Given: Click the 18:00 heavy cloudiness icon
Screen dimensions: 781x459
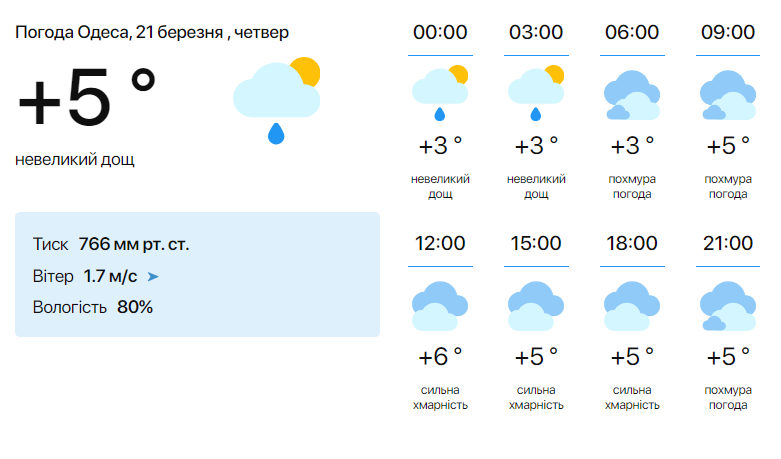Looking at the screenshot, I should (x=632, y=305).
